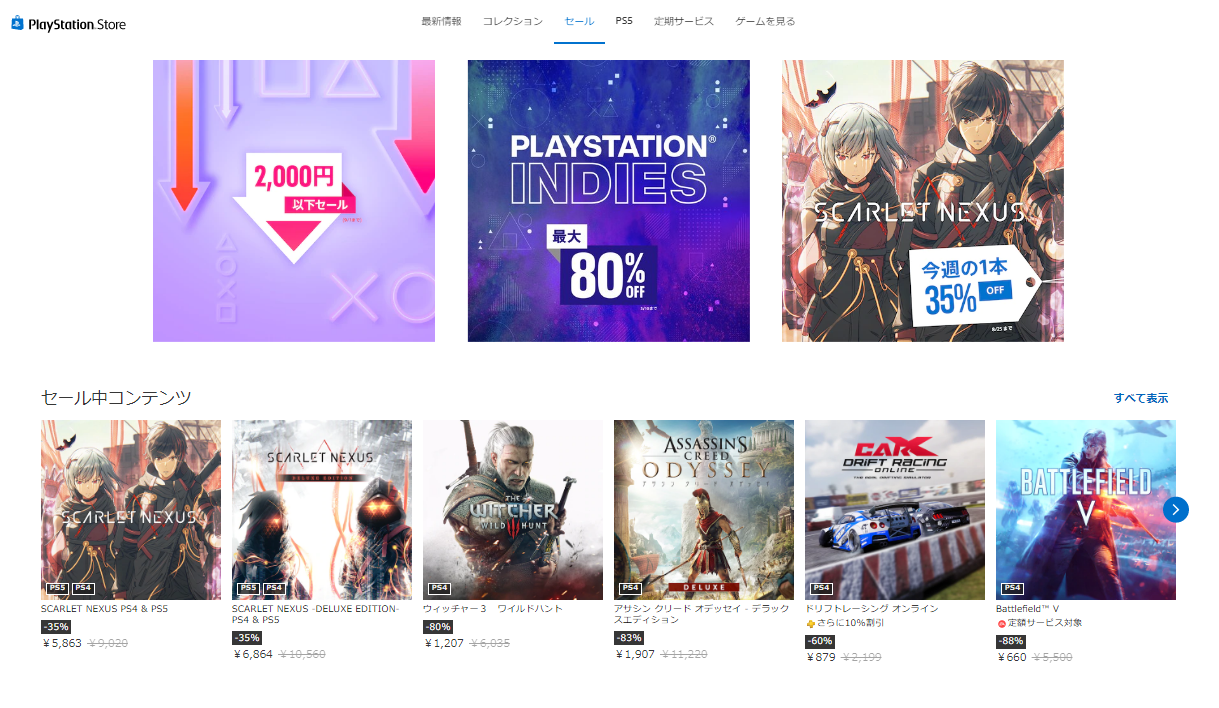Open the SCARLET NEXUS PS4 & PS5 title link
The width and height of the screenshot is (1219, 708).
coord(105,608)
